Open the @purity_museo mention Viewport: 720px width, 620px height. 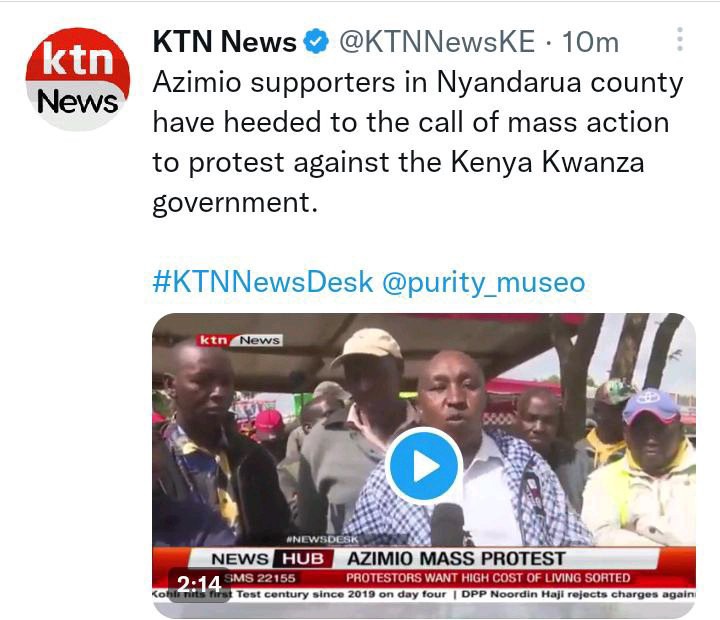[484, 282]
